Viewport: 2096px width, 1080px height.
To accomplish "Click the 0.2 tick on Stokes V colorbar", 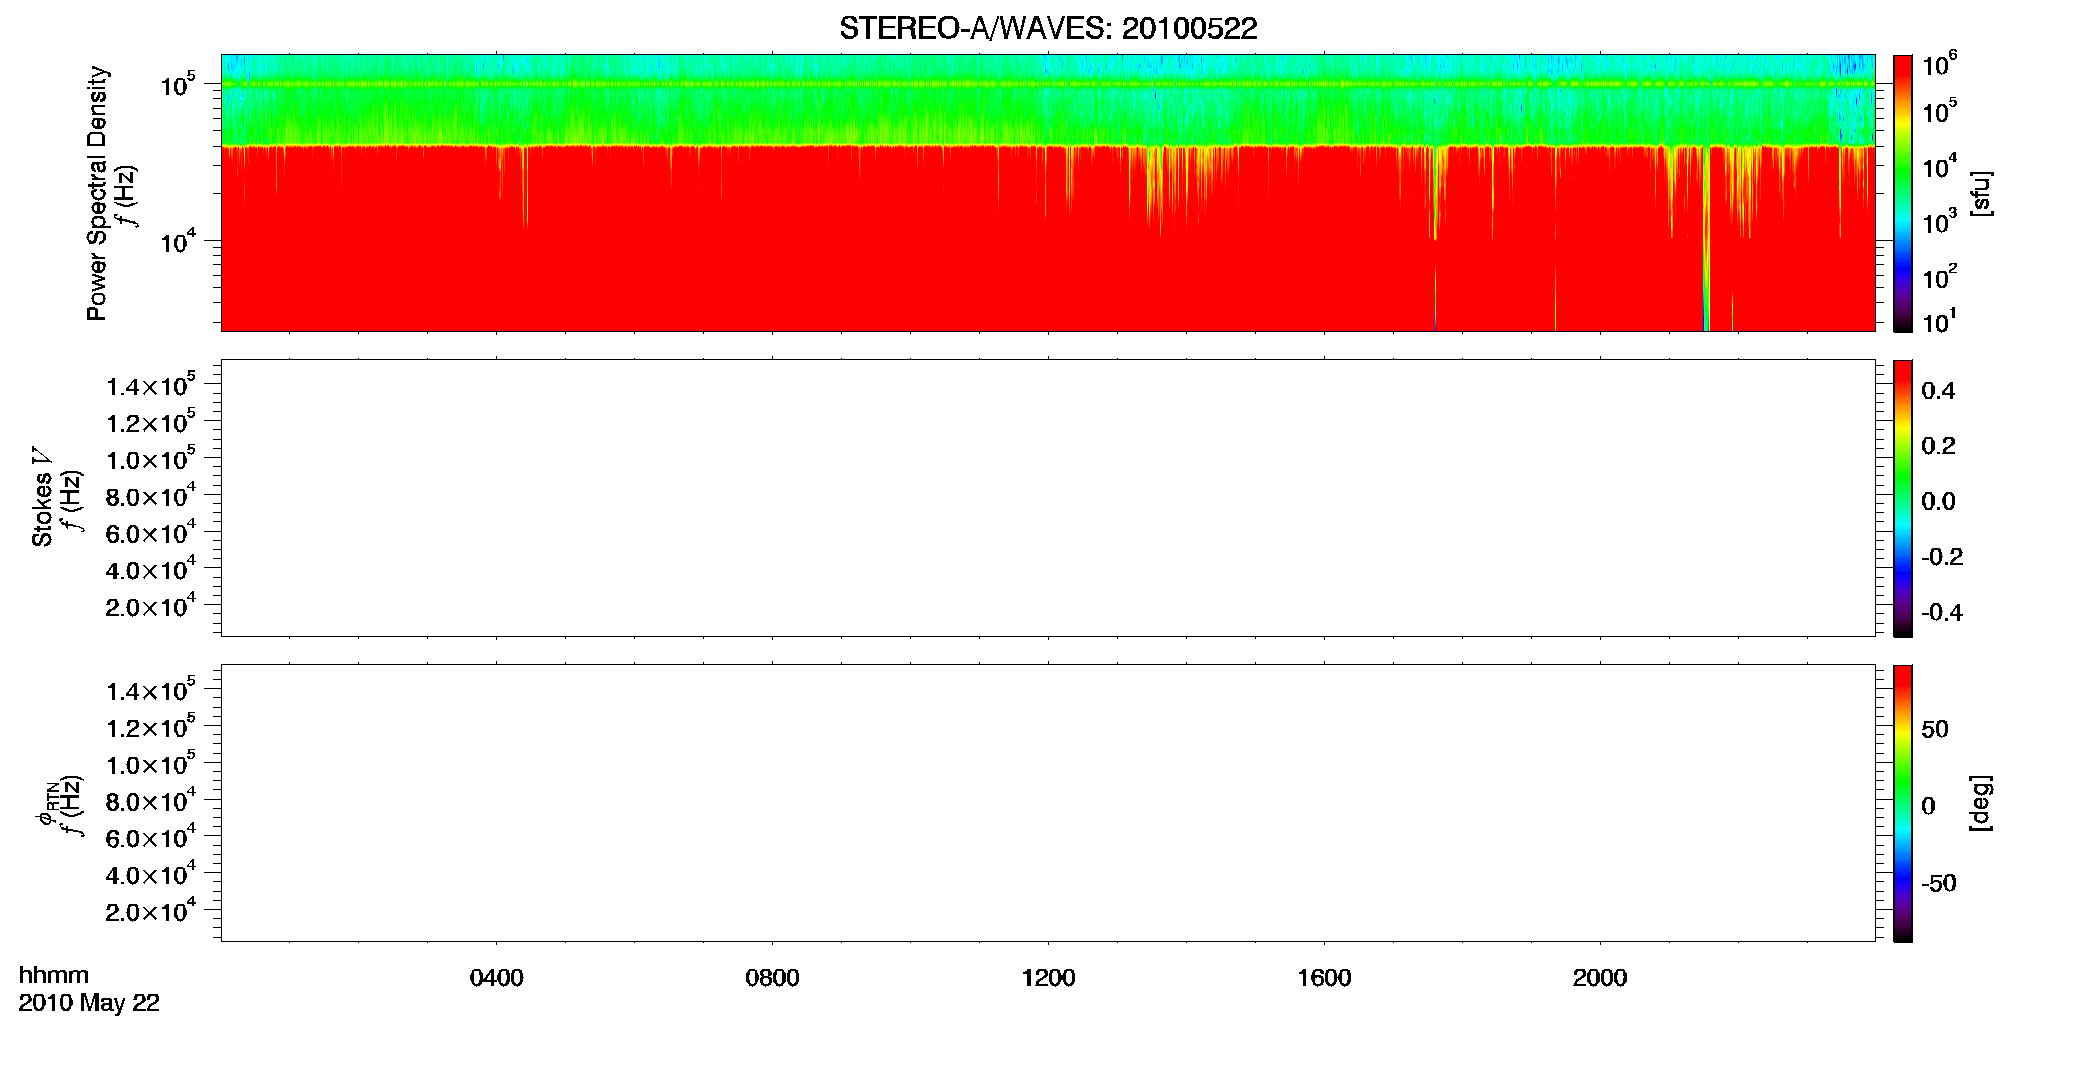I will (x=1938, y=446).
